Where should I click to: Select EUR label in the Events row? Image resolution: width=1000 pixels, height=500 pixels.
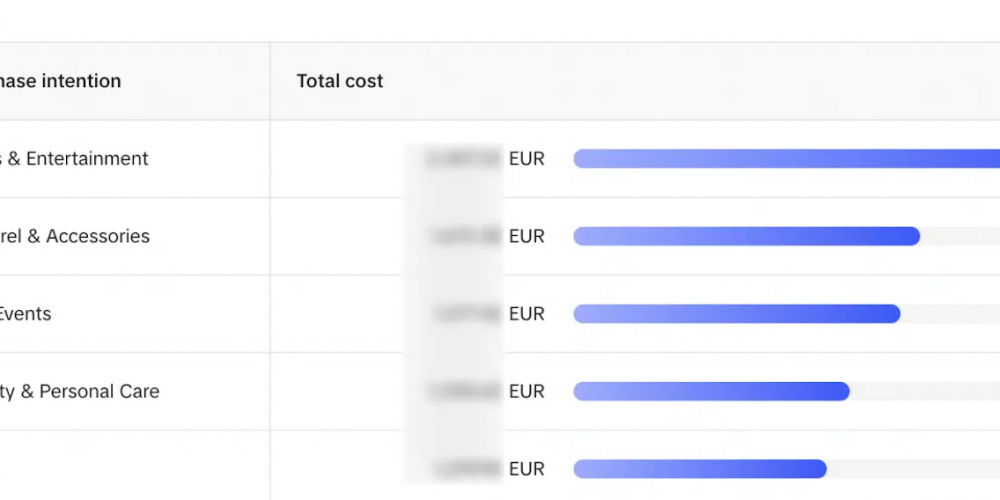527,314
